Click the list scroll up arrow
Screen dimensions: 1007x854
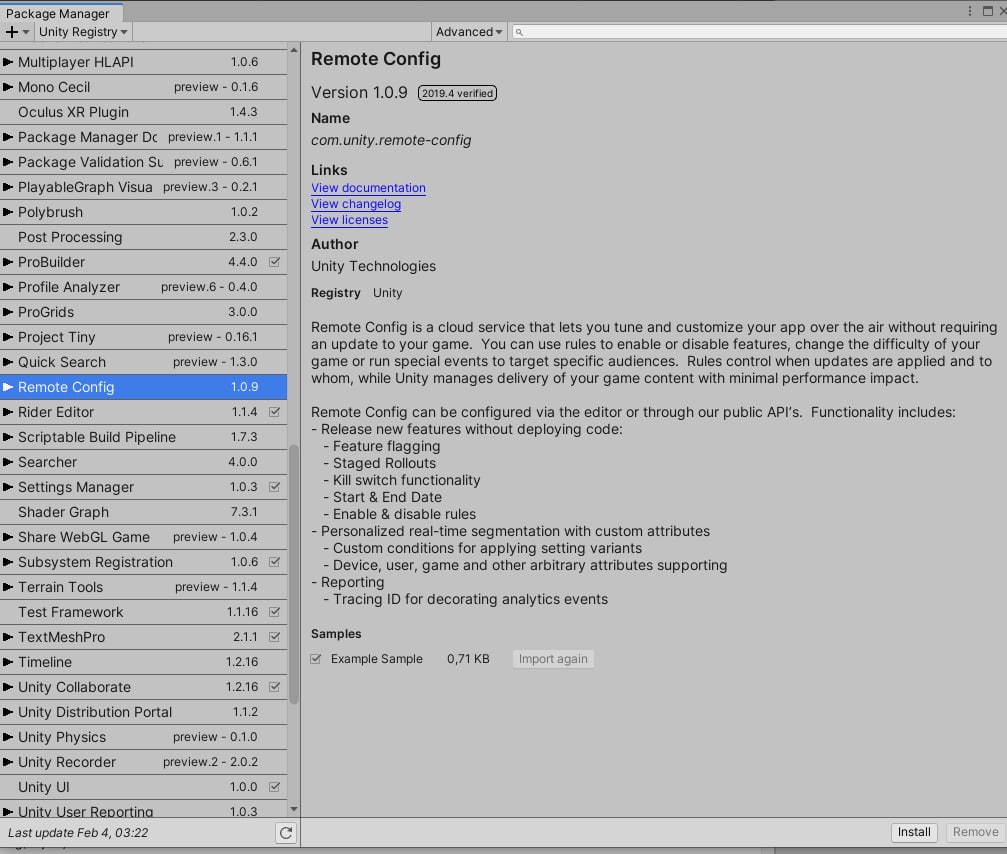pos(293,49)
